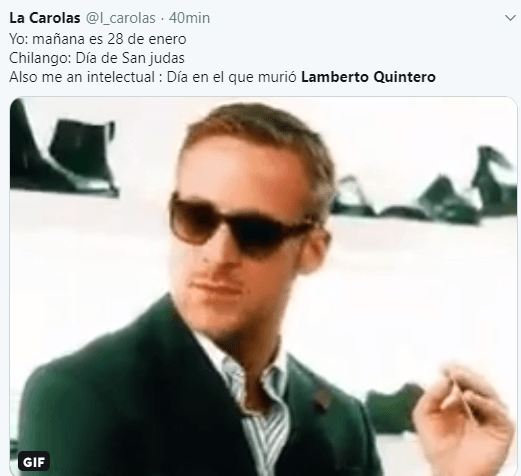The width and height of the screenshot is (521, 476).
Task: Open the @l_carolas handle link
Action: tap(121, 18)
